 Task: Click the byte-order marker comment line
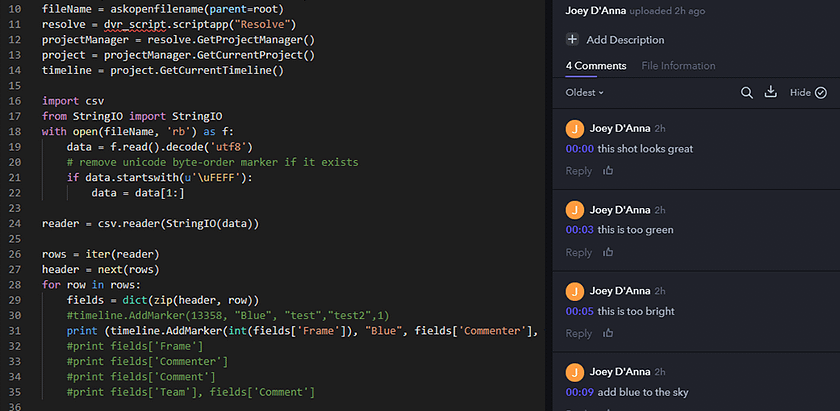(x=213, y=162)
